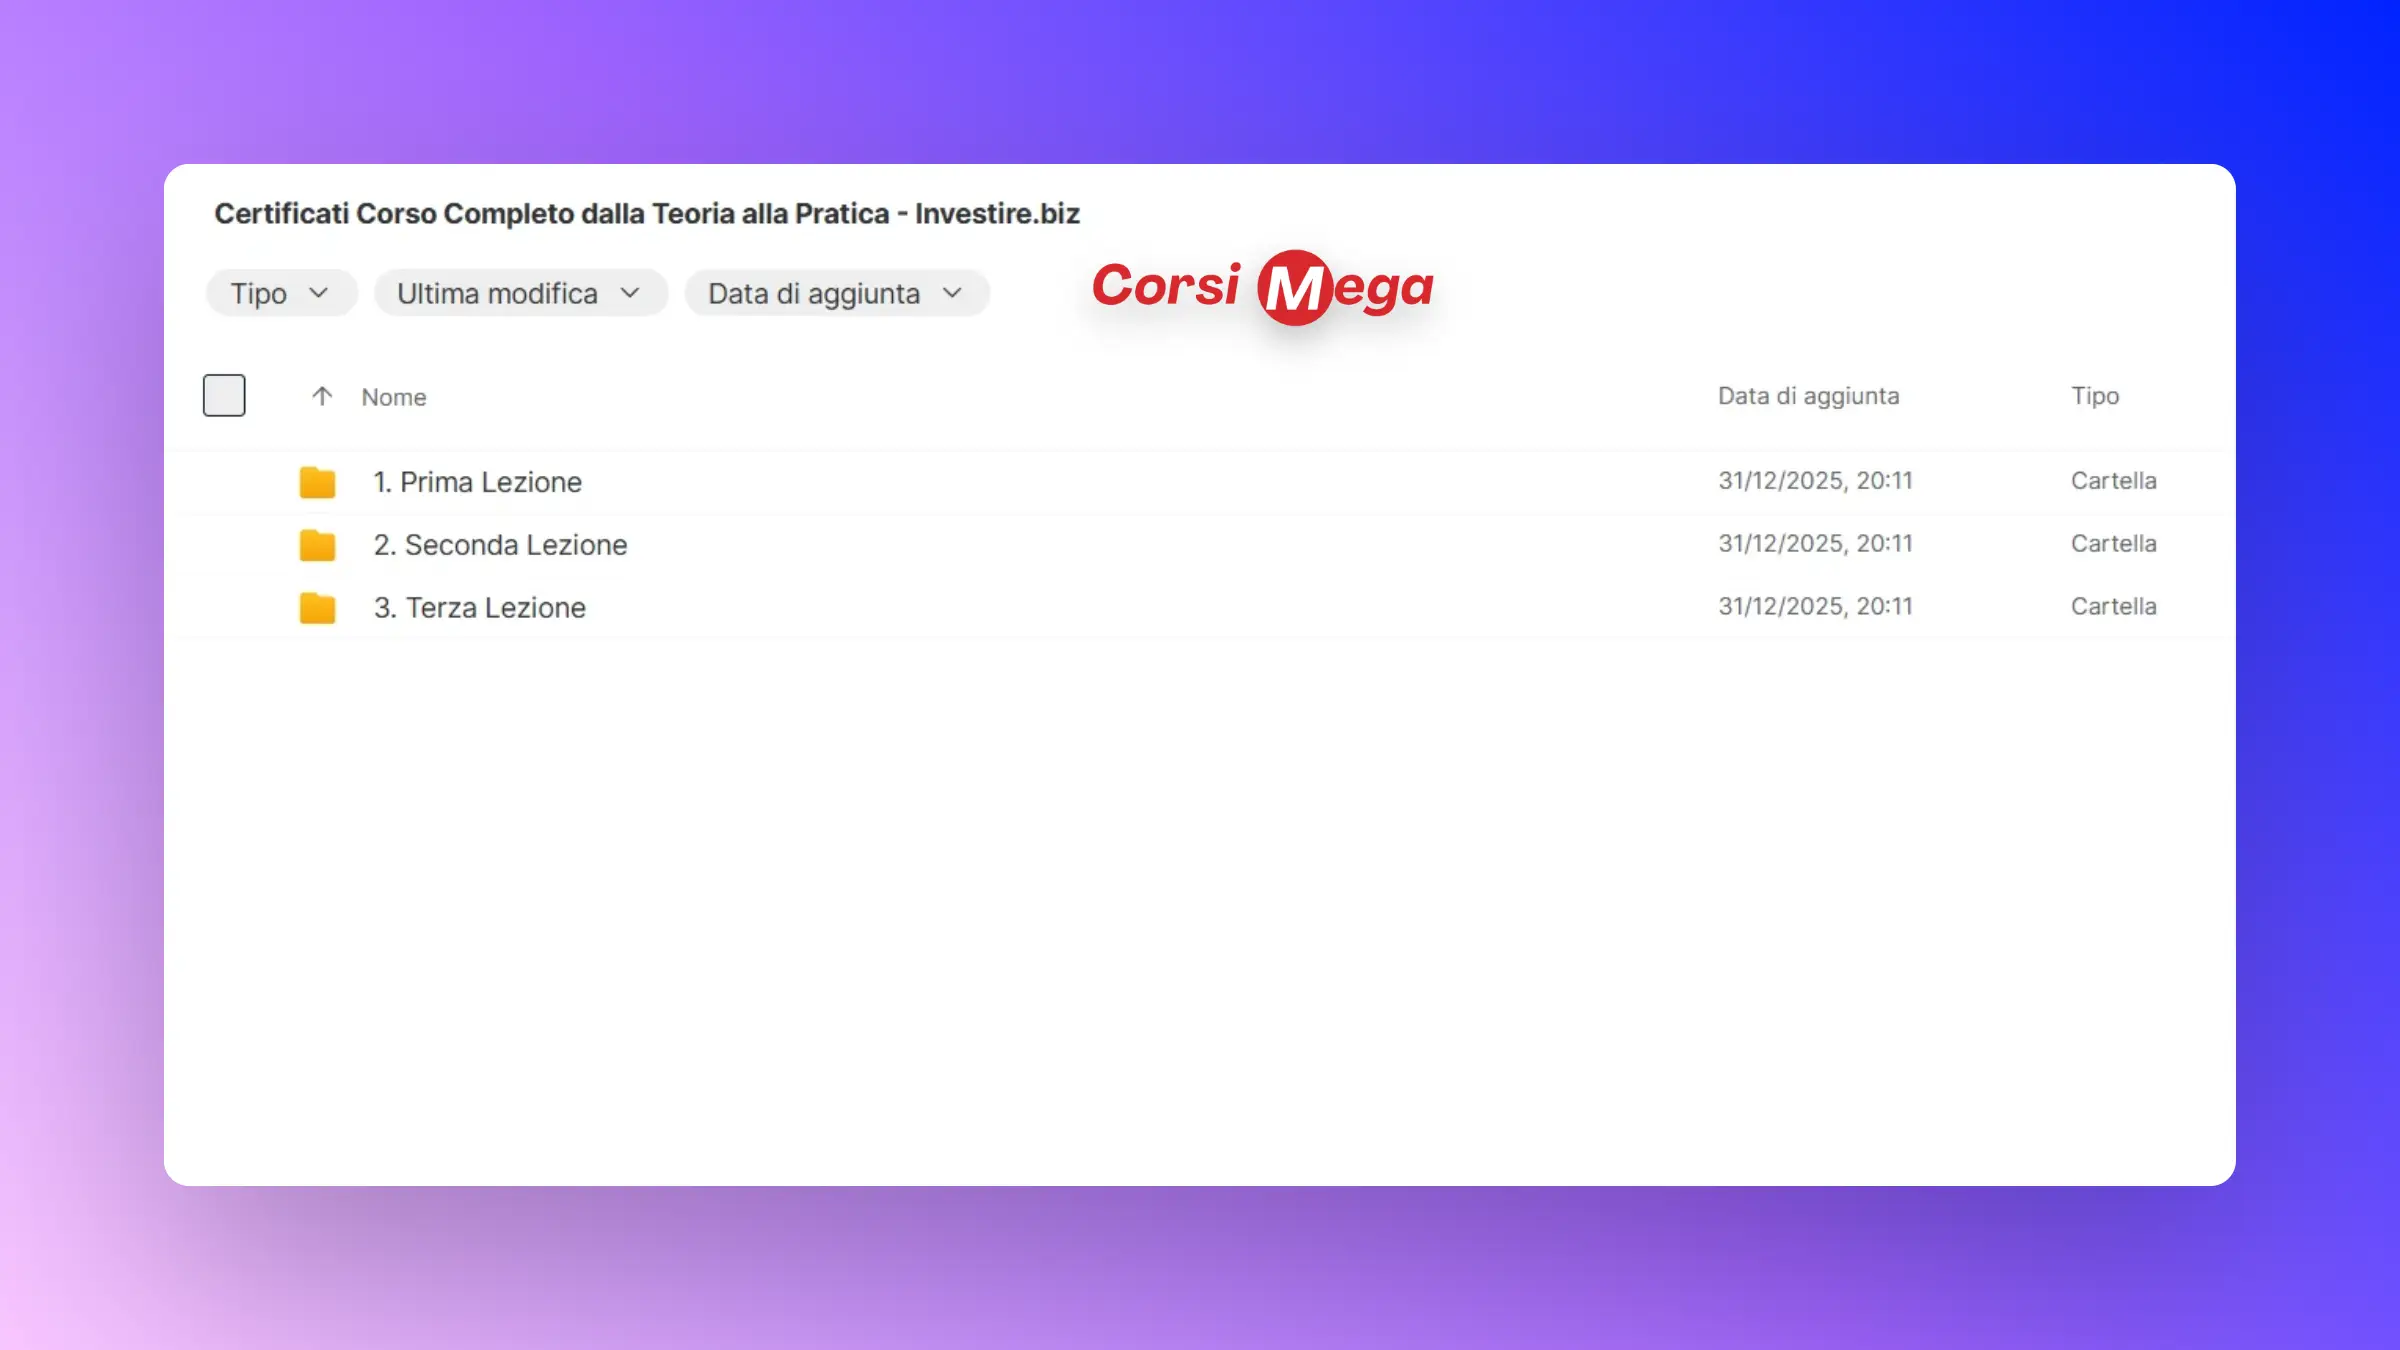Open the Data di aggiunta filter dropdown

click(836, 293)
